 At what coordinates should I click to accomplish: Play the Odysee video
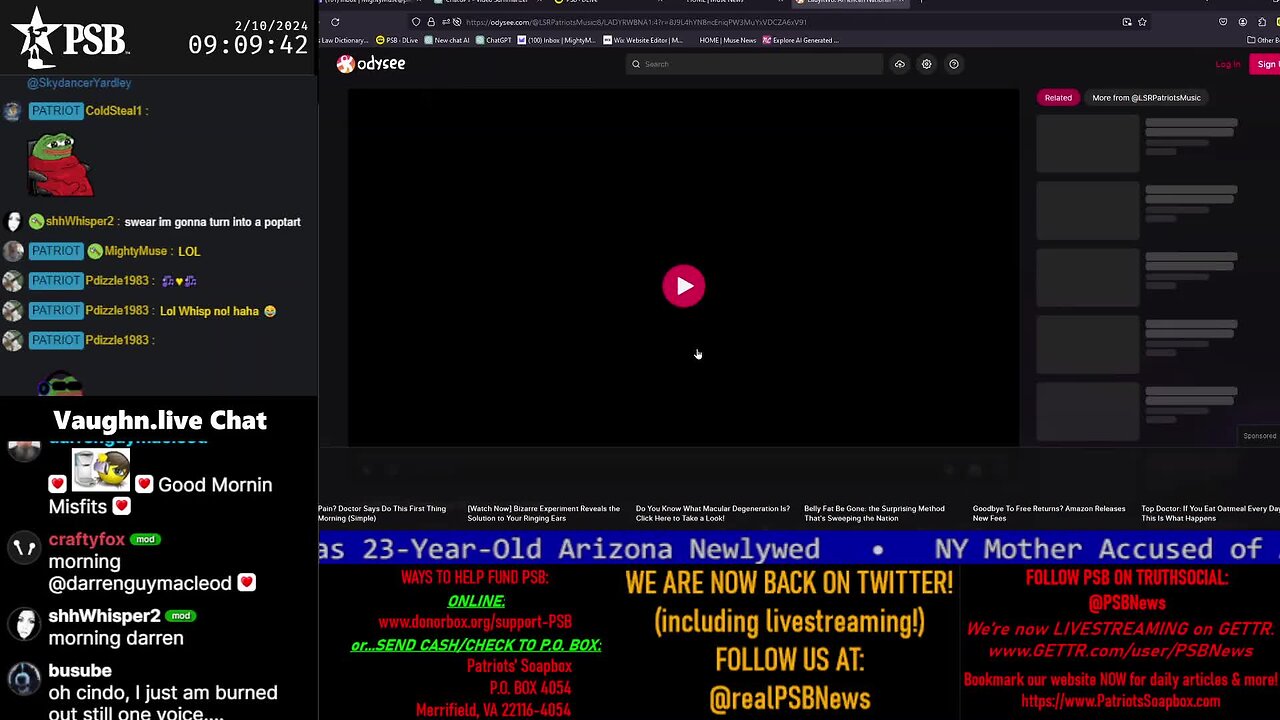point(684,286)
